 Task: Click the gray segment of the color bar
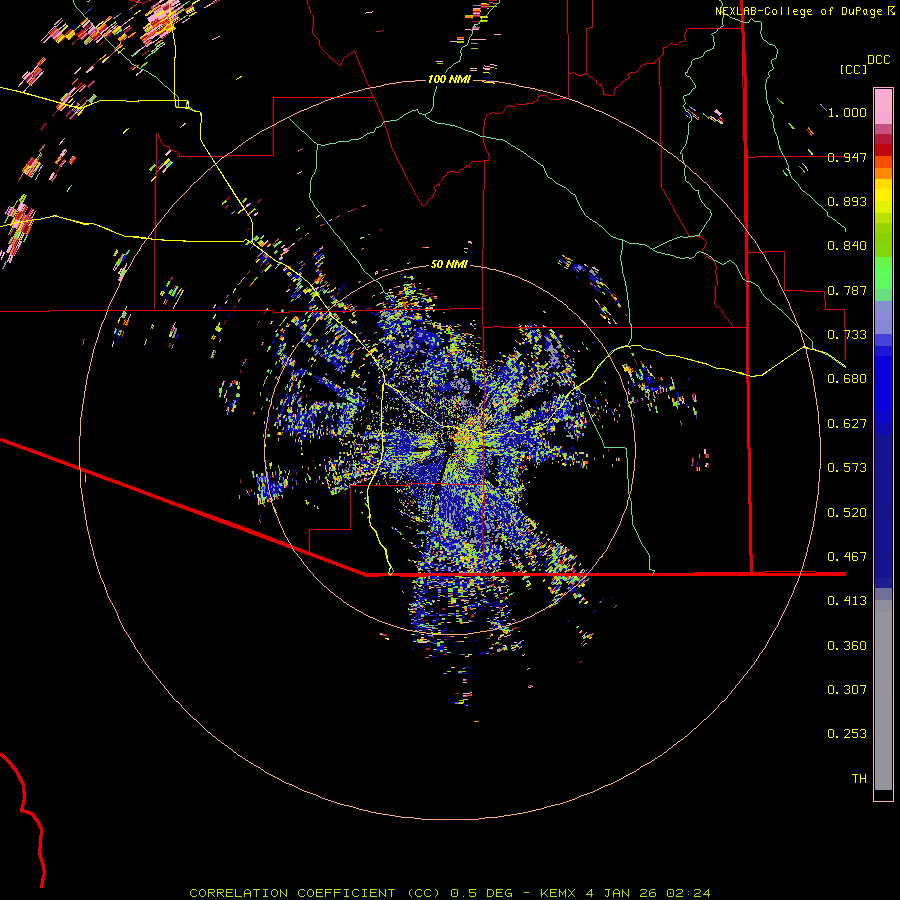(x=883, y=695)
